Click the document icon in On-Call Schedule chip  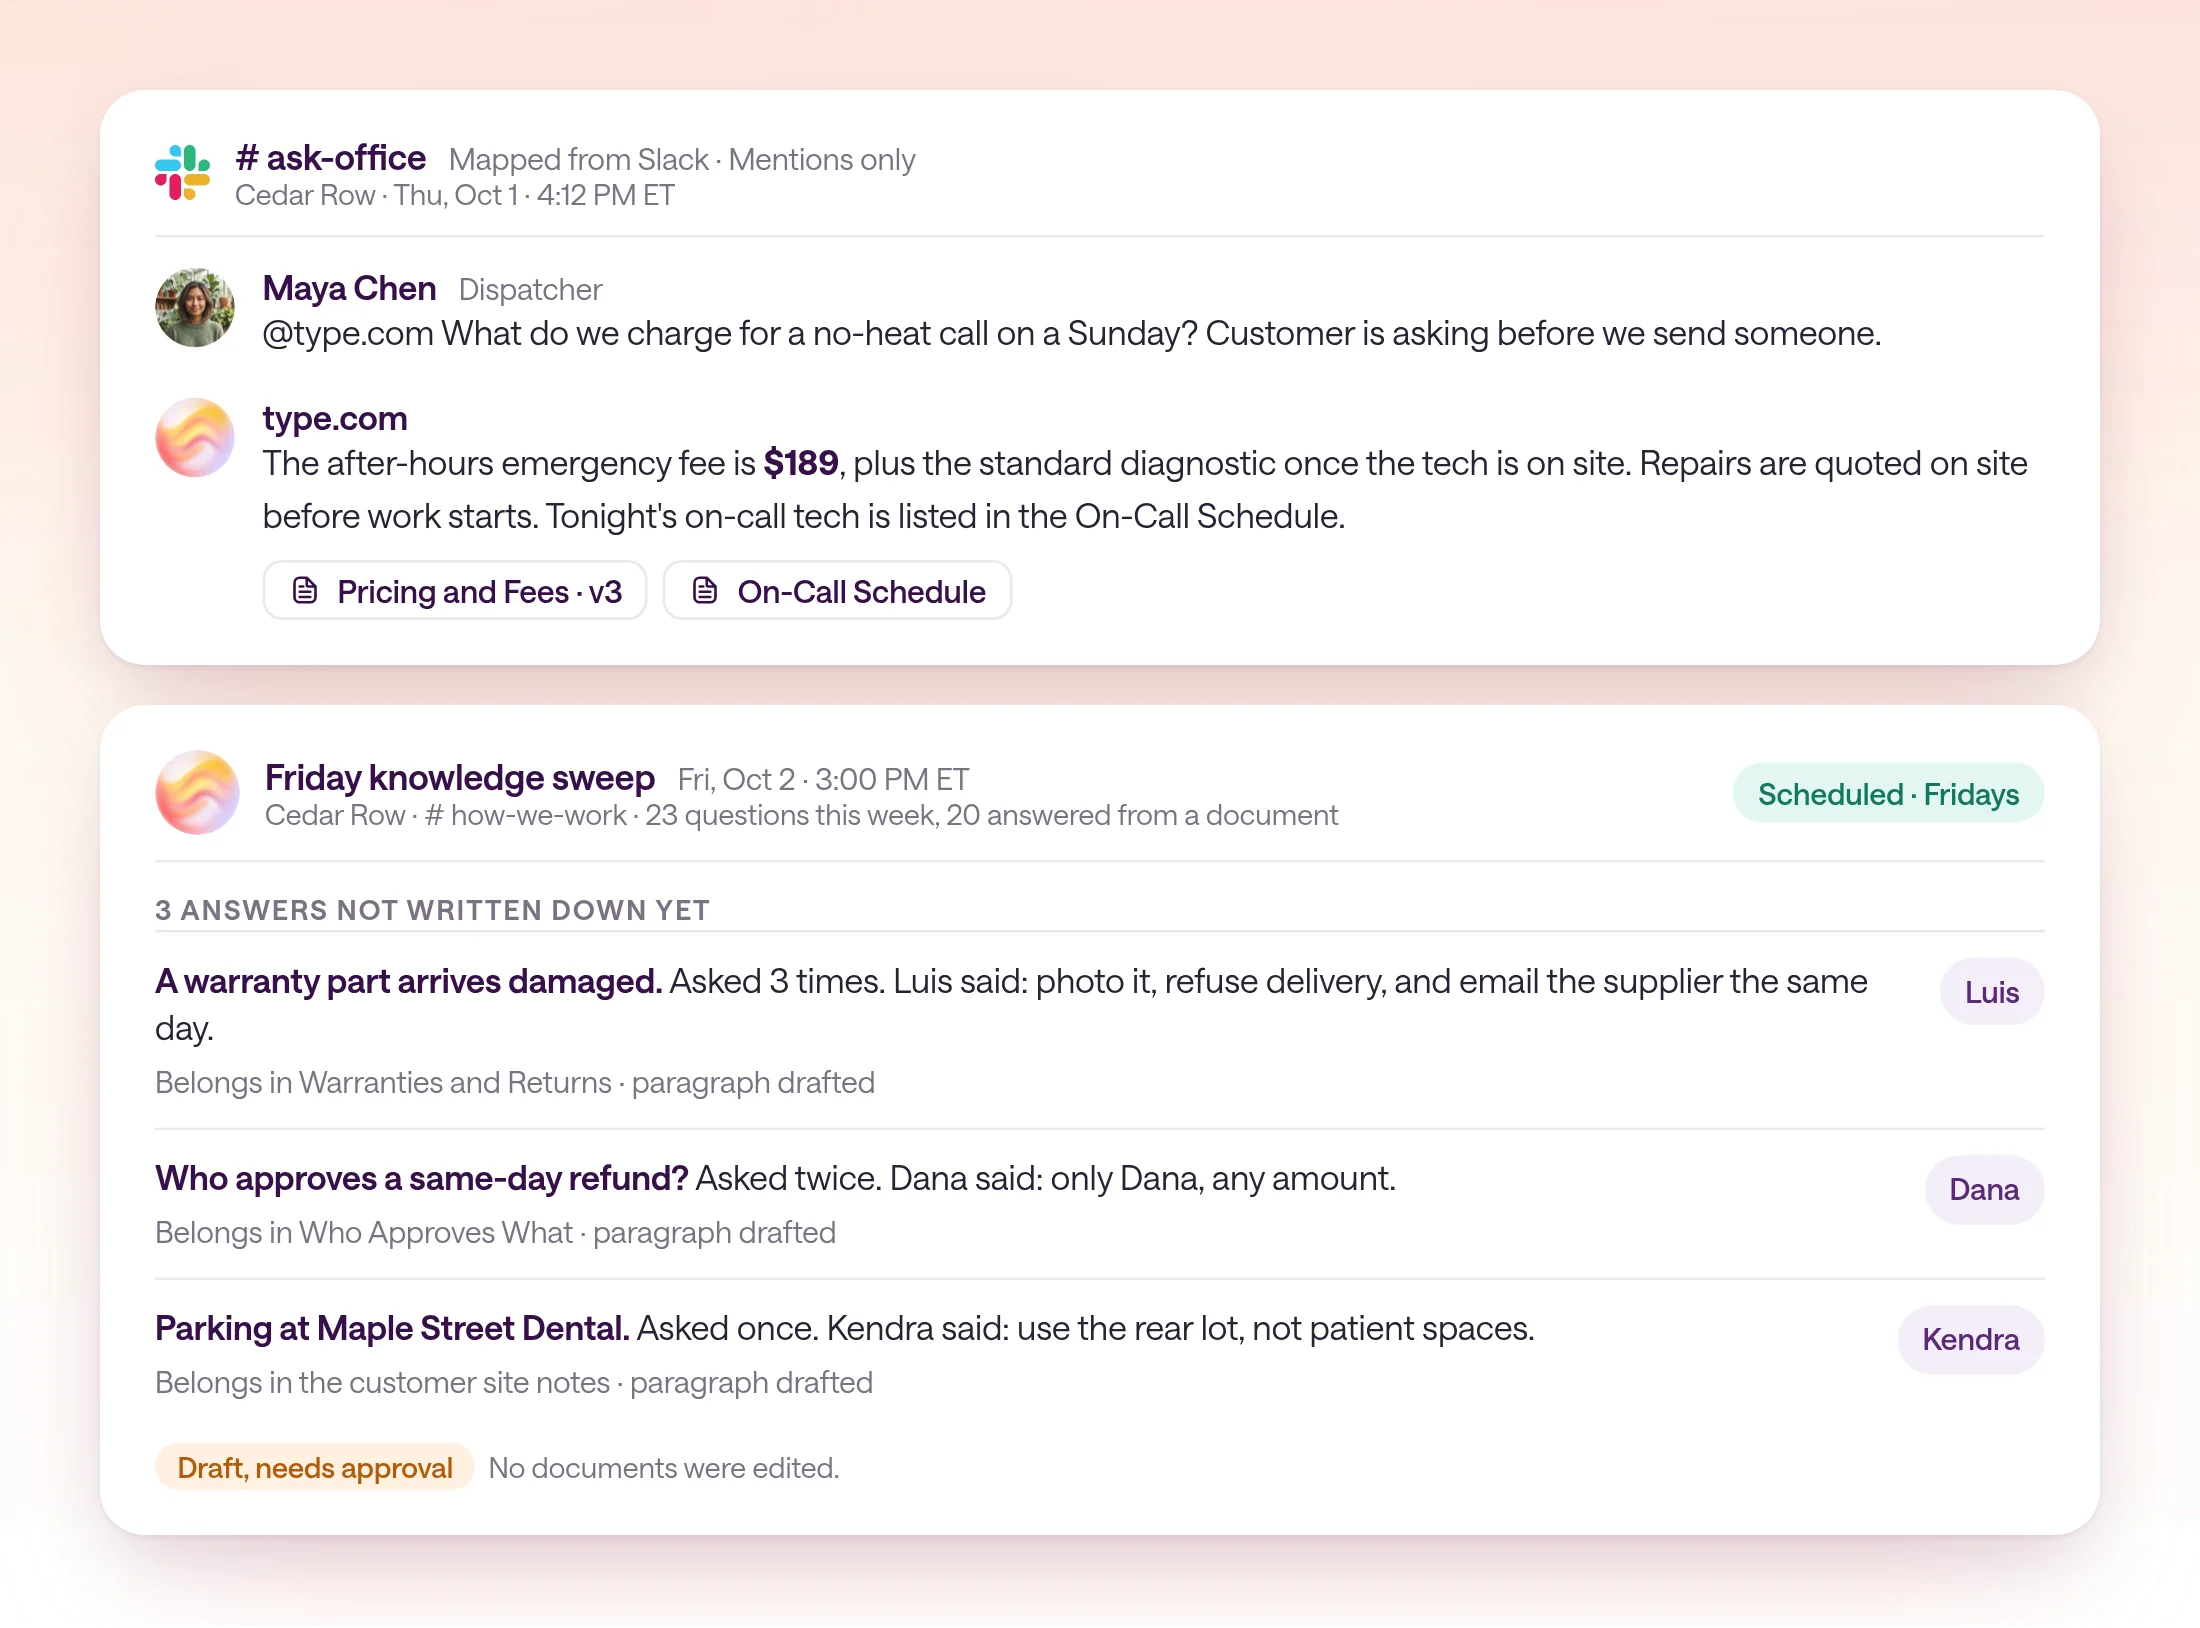705,590
